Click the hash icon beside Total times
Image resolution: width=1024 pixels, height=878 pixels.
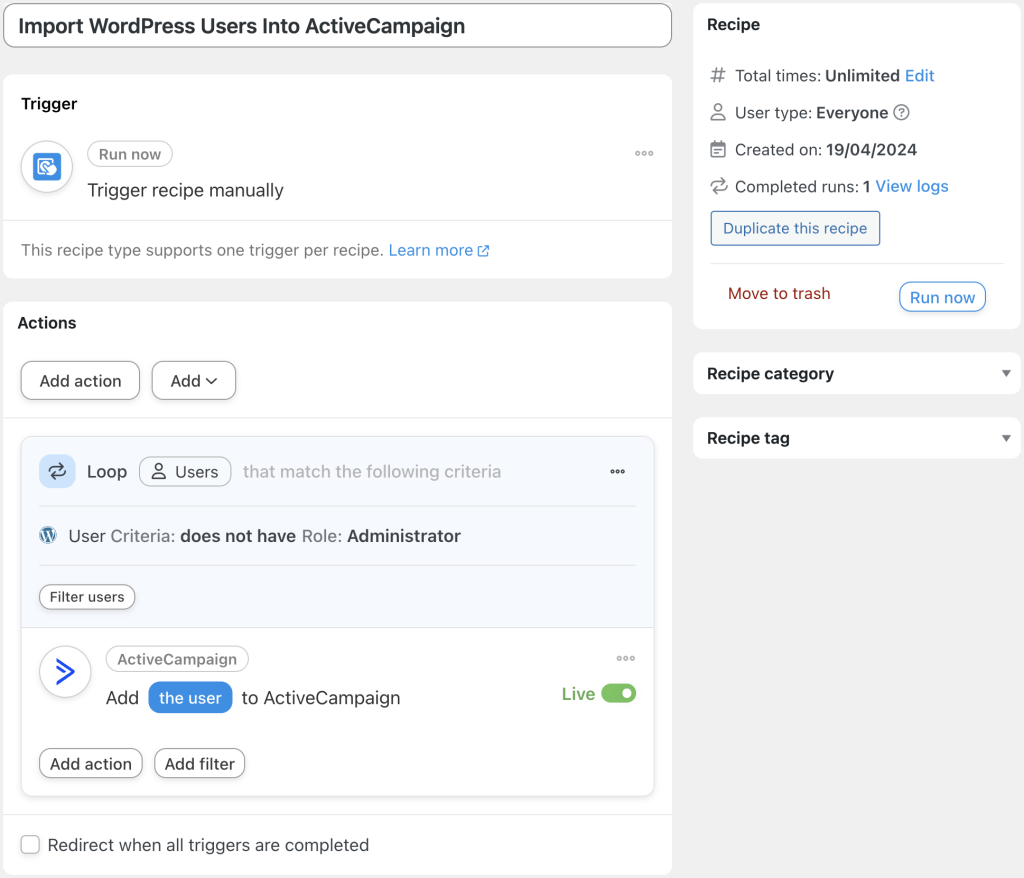pos(718,75)
